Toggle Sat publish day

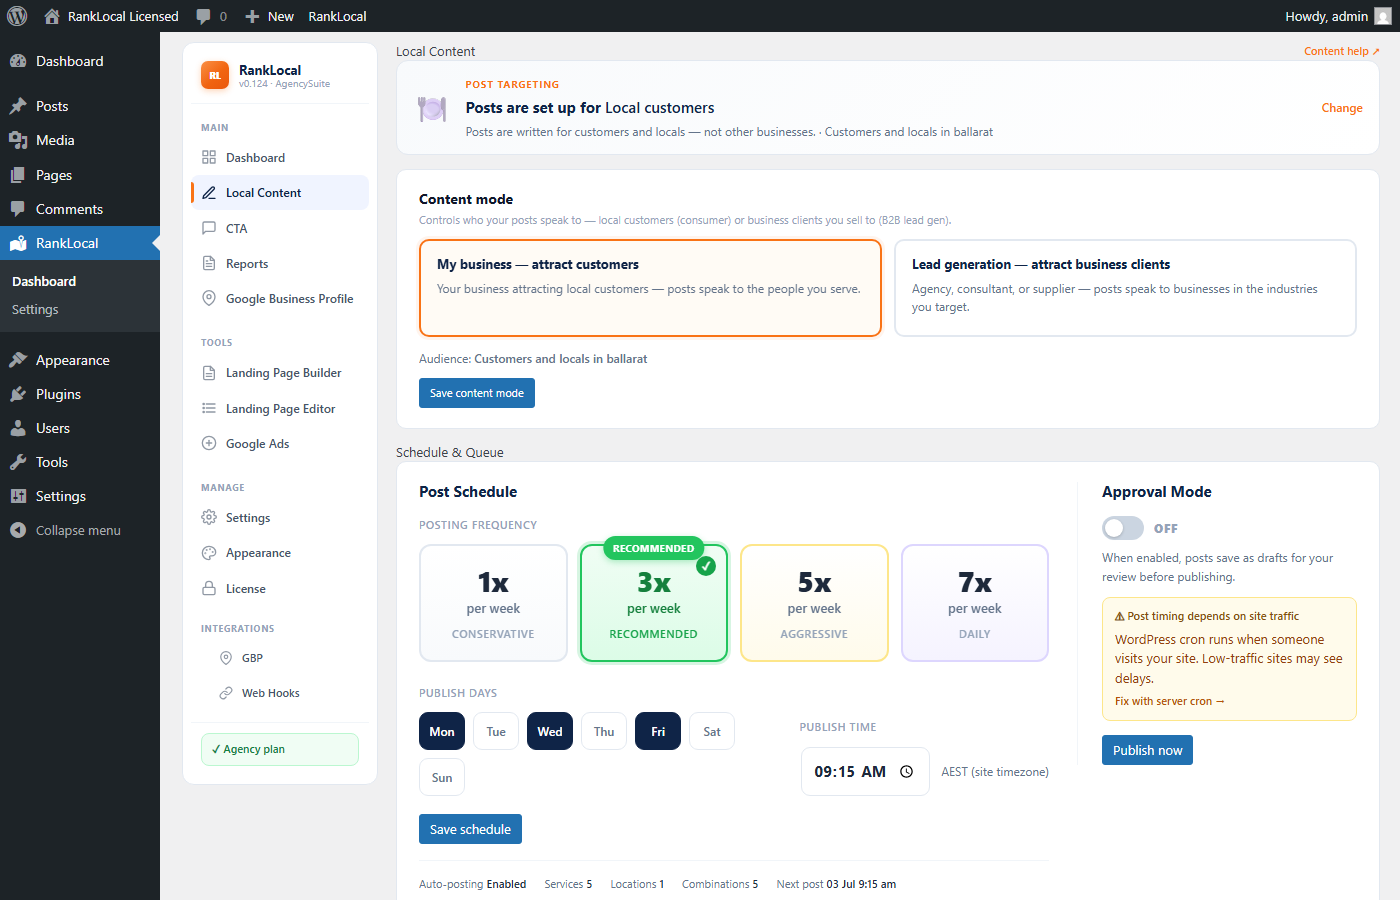click(712, 731)
